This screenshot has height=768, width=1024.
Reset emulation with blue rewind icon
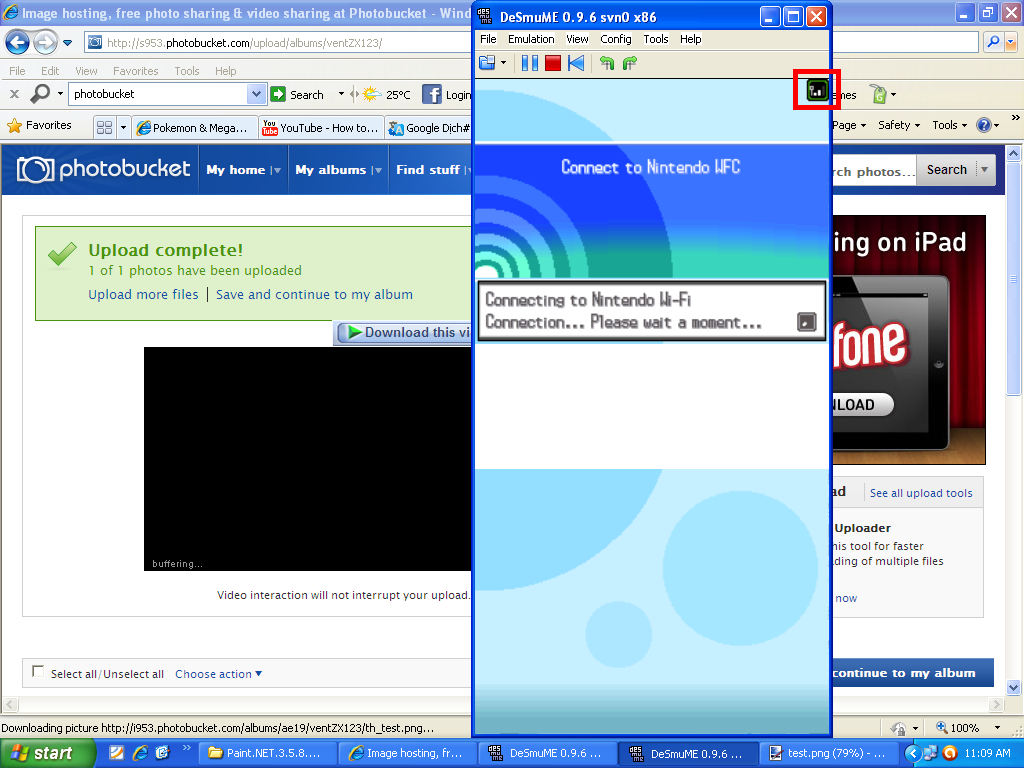tap(576, 63)
